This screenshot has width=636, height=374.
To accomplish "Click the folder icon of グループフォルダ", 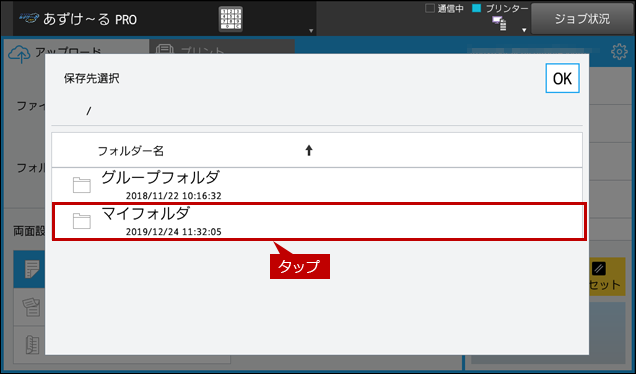I will click(x=82, y=185).
